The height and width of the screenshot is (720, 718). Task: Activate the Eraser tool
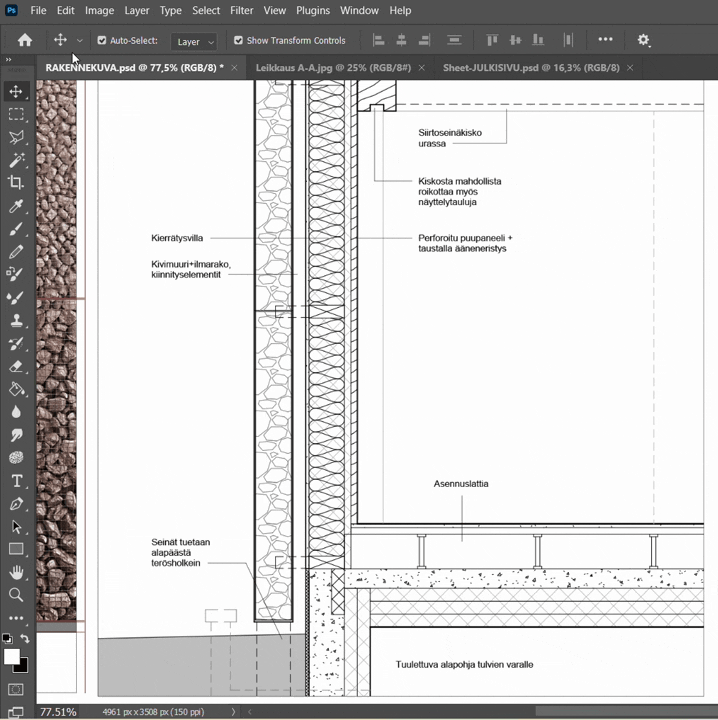16,367
